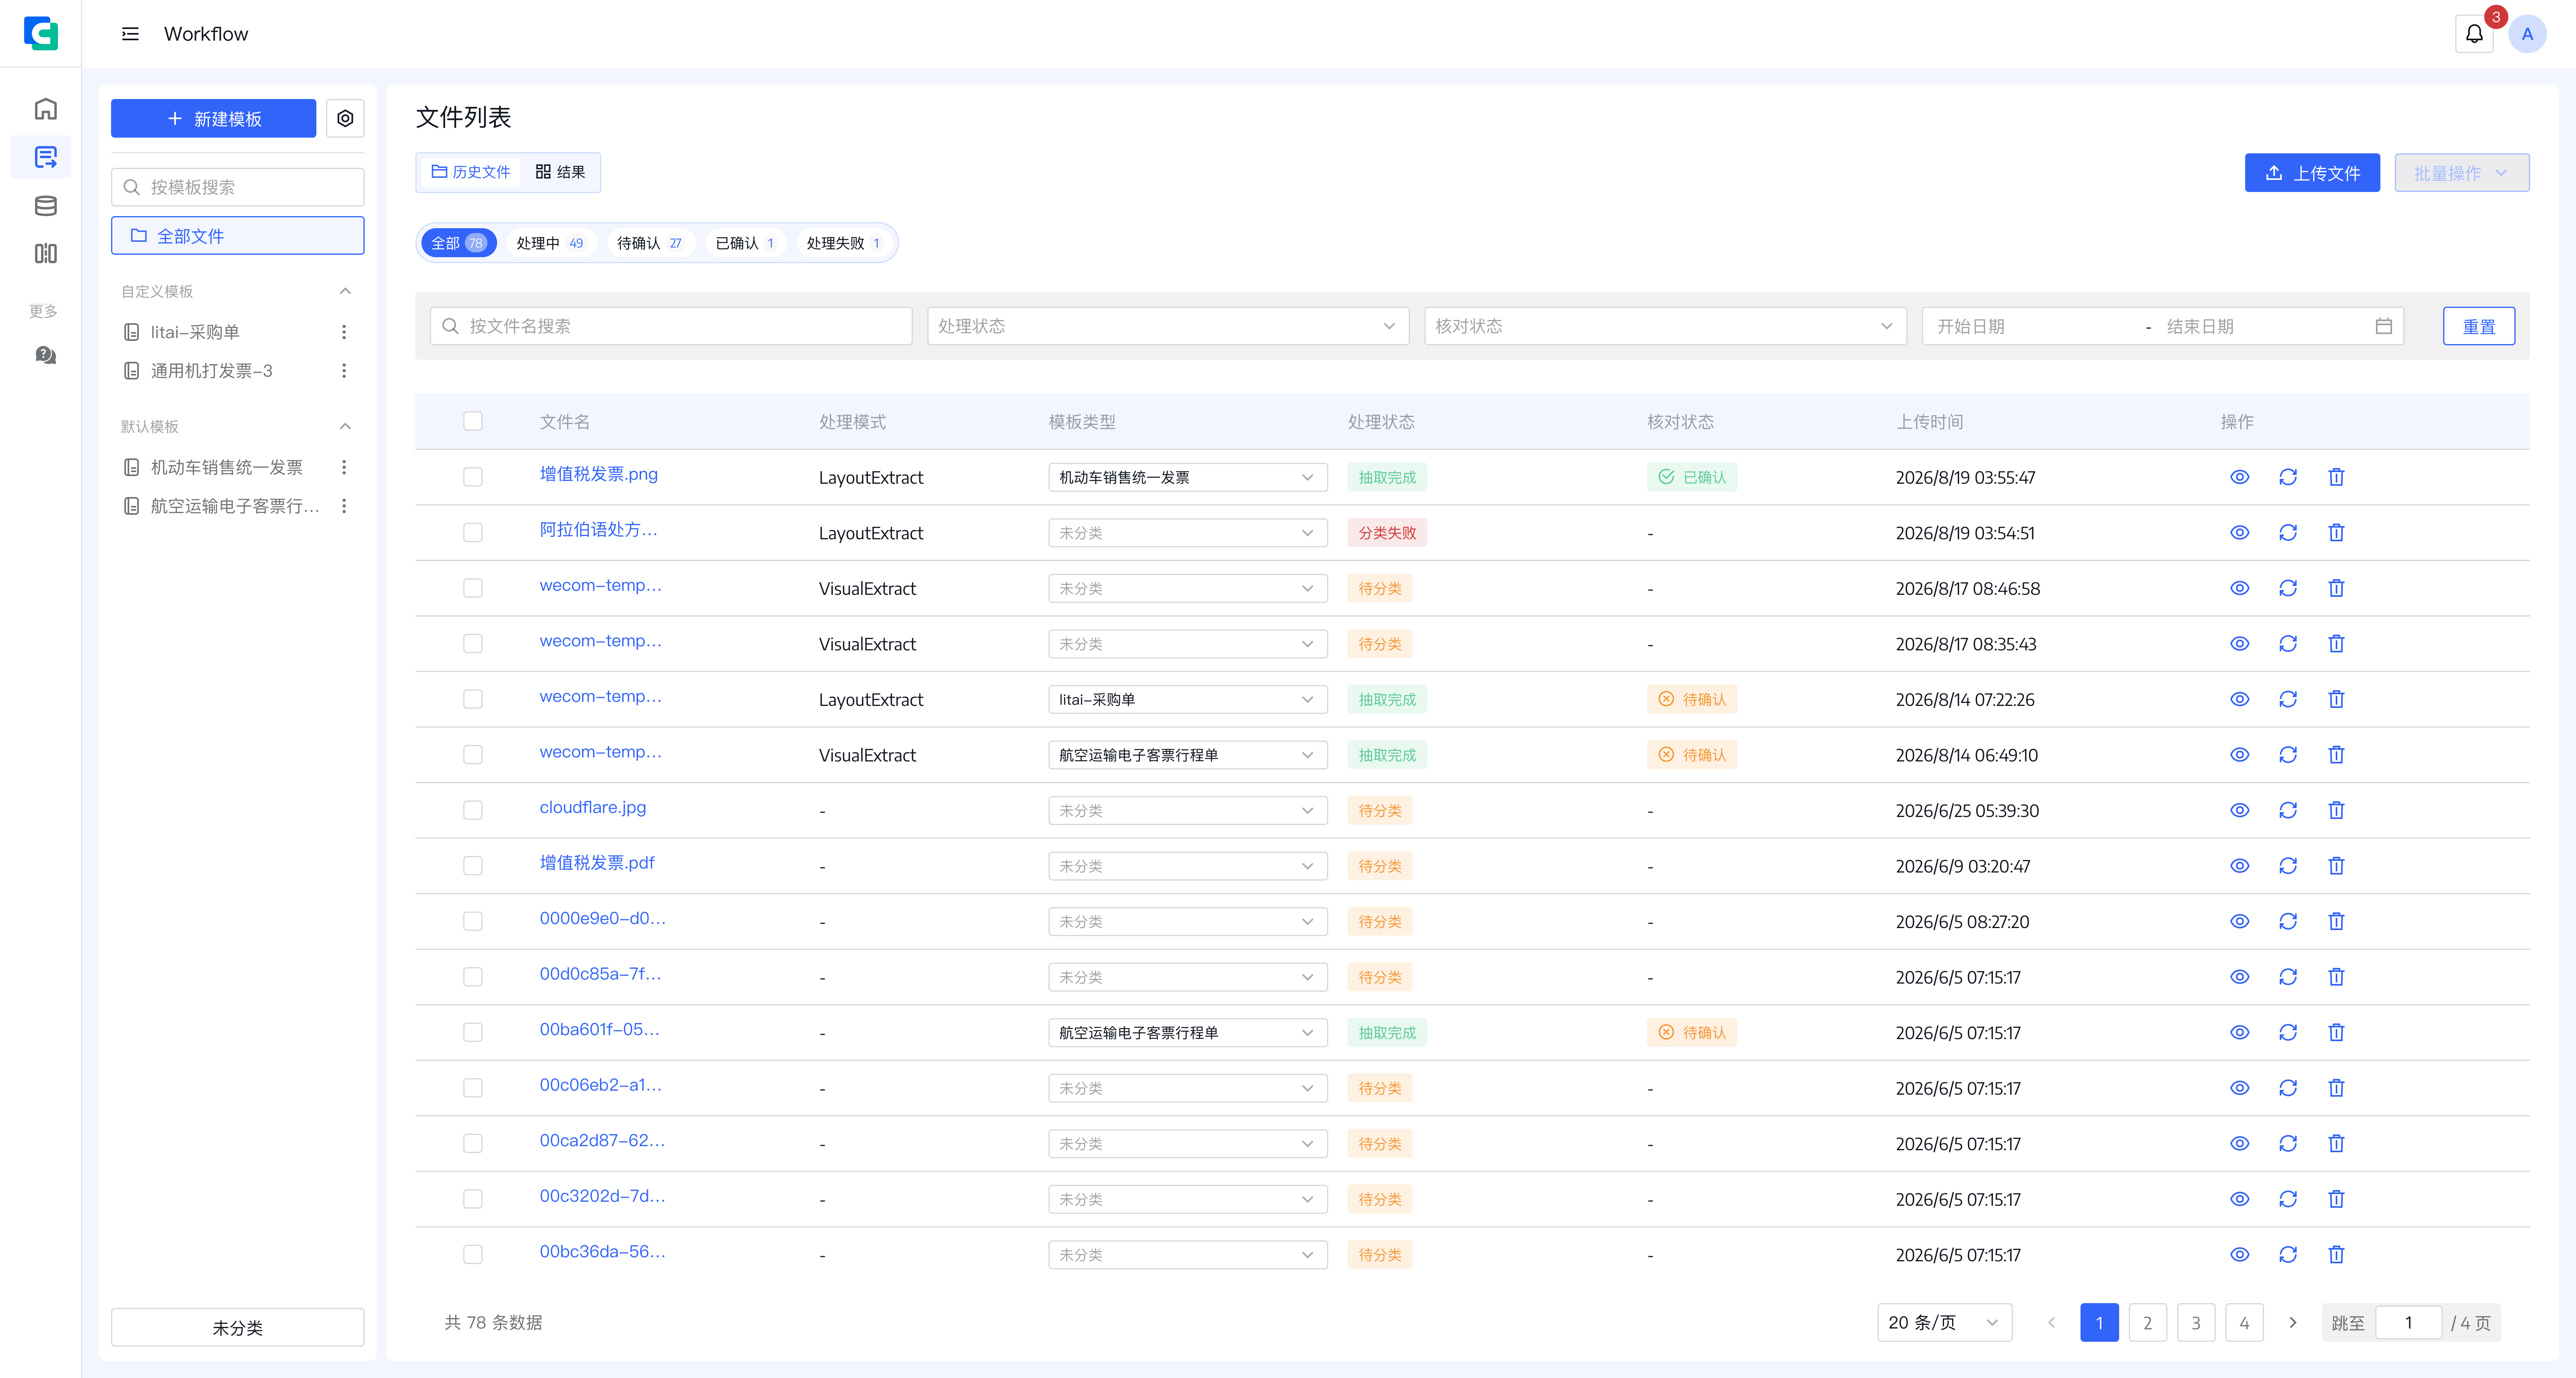Open the database icon in left sidebar
2576x1378 pixels.
[x=45, y=206]
